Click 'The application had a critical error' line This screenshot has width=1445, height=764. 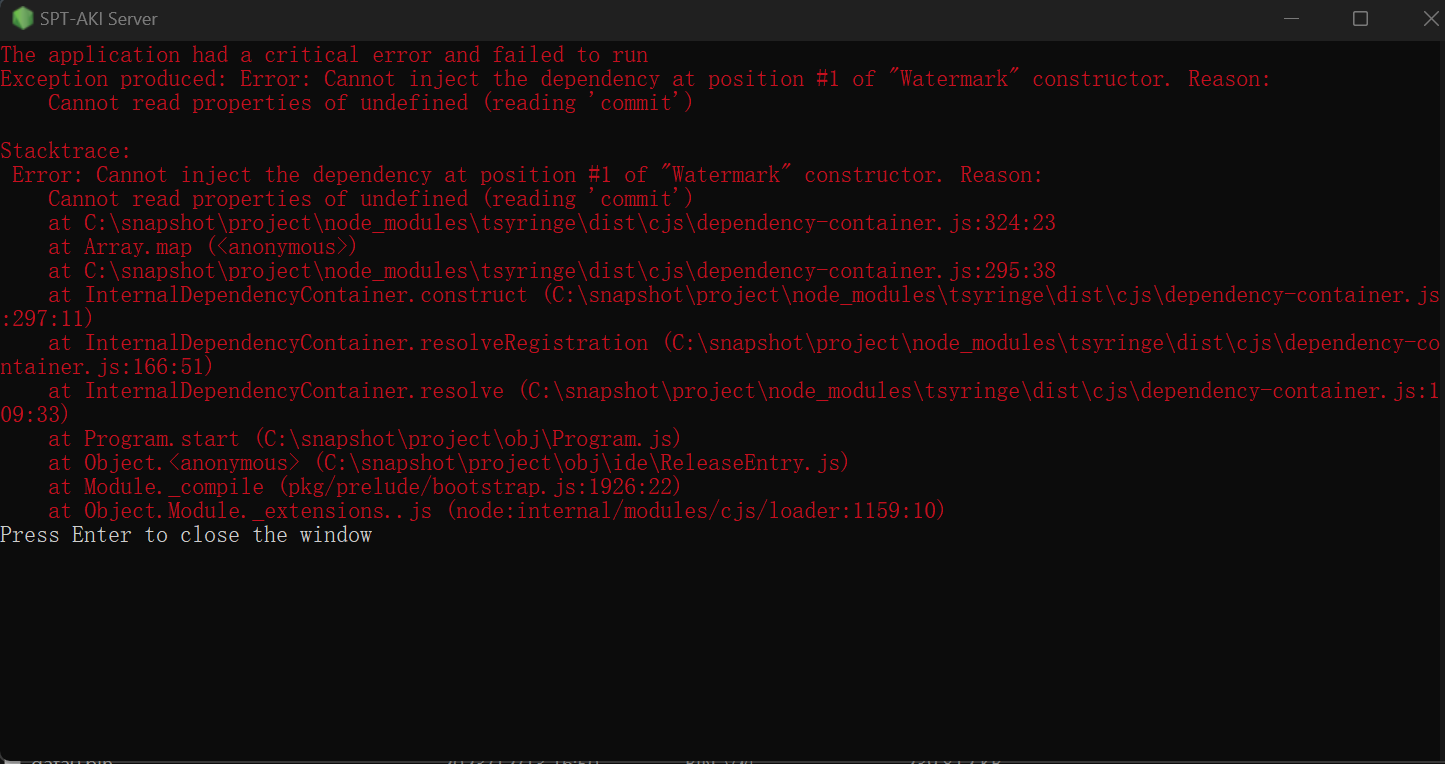tap(324, 55)
